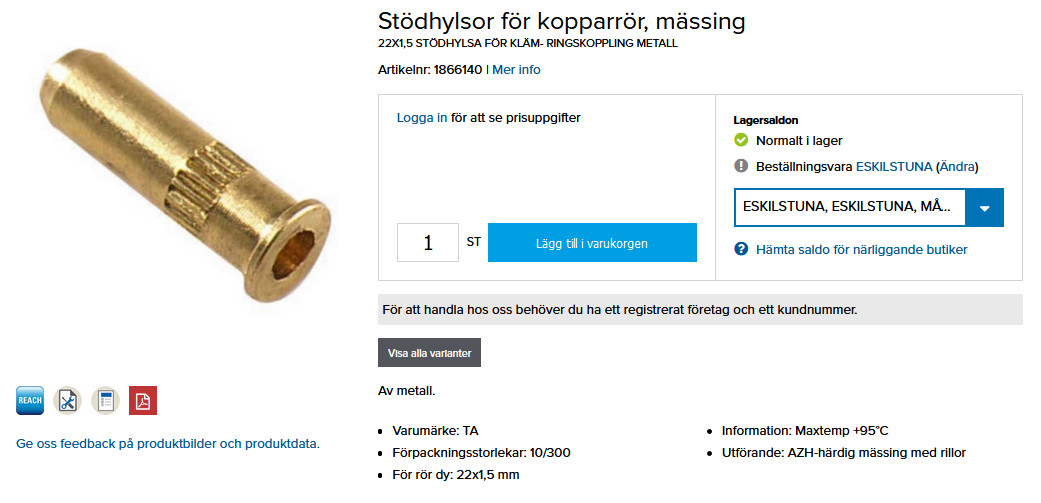Click the grey order-item warning icon
This screenshot has height=503, width=1041.
point(742,166)
